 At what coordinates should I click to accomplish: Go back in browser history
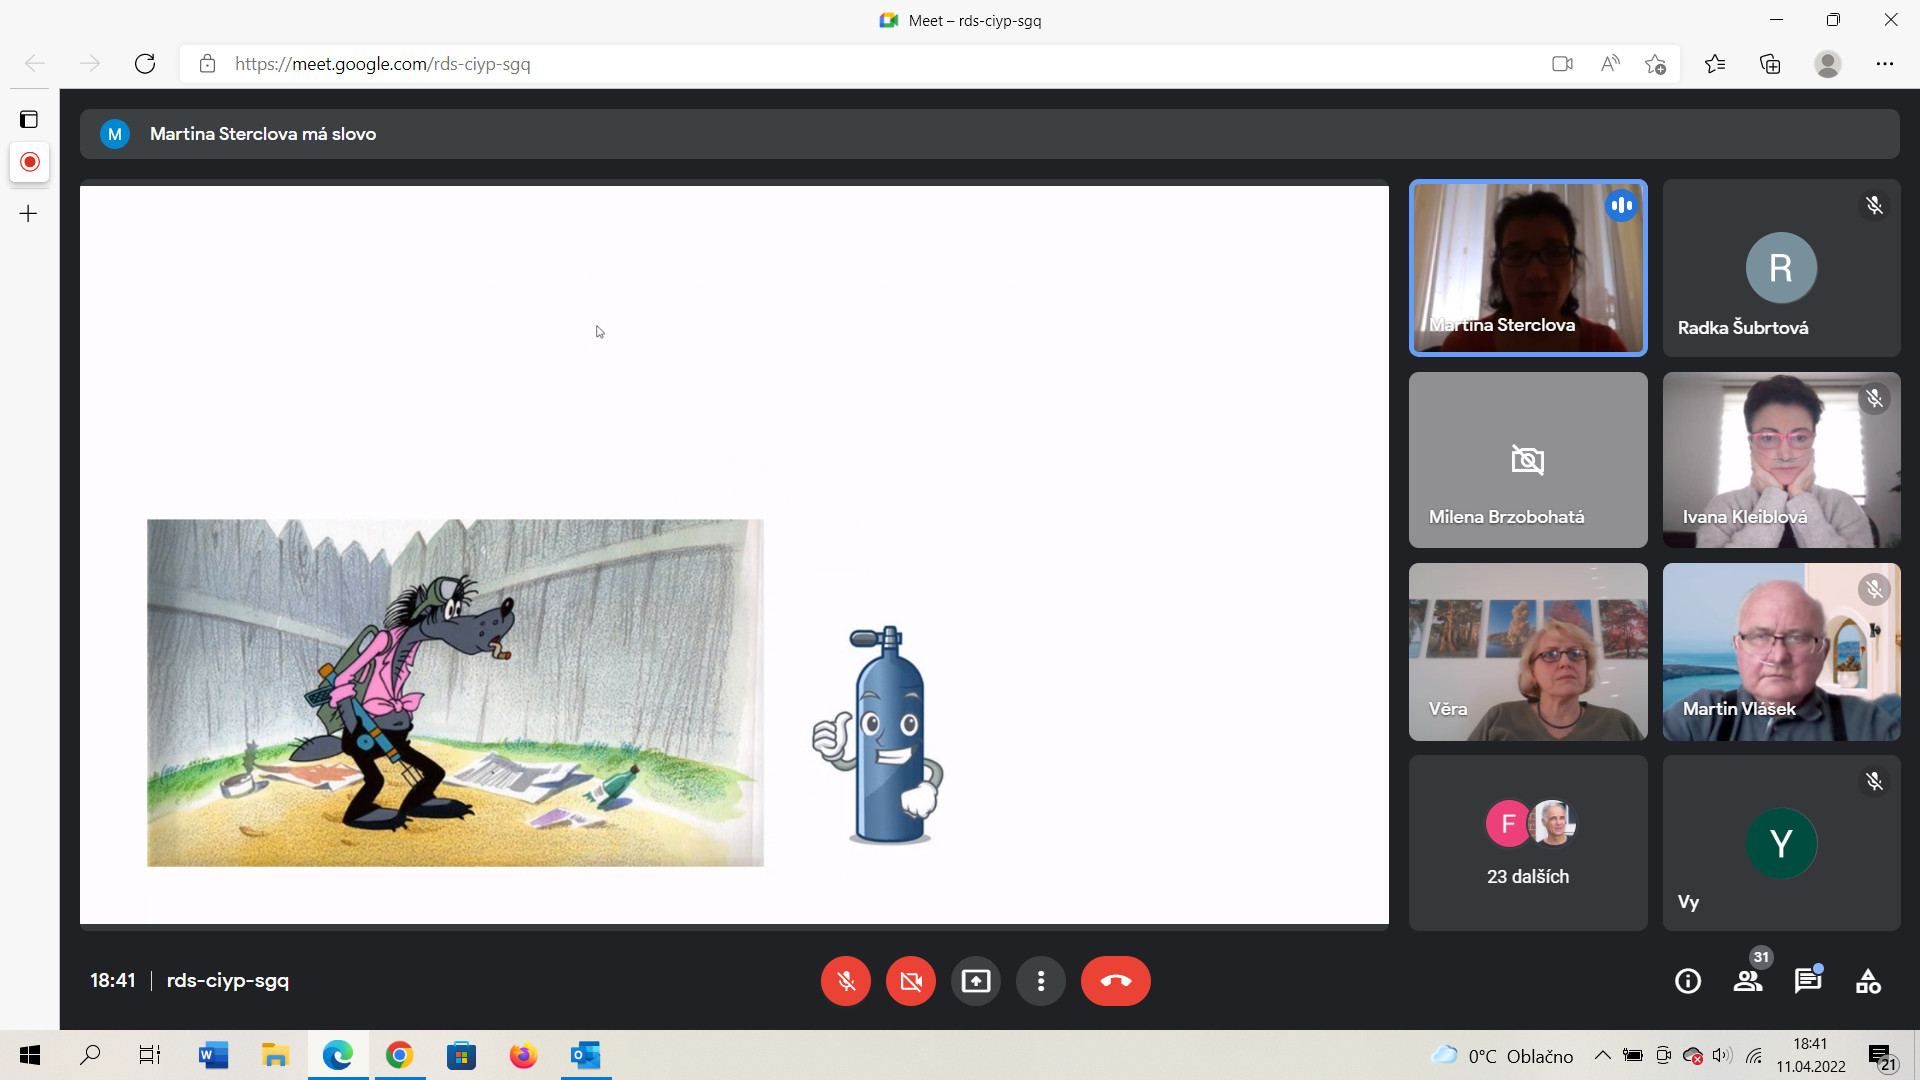35,64
